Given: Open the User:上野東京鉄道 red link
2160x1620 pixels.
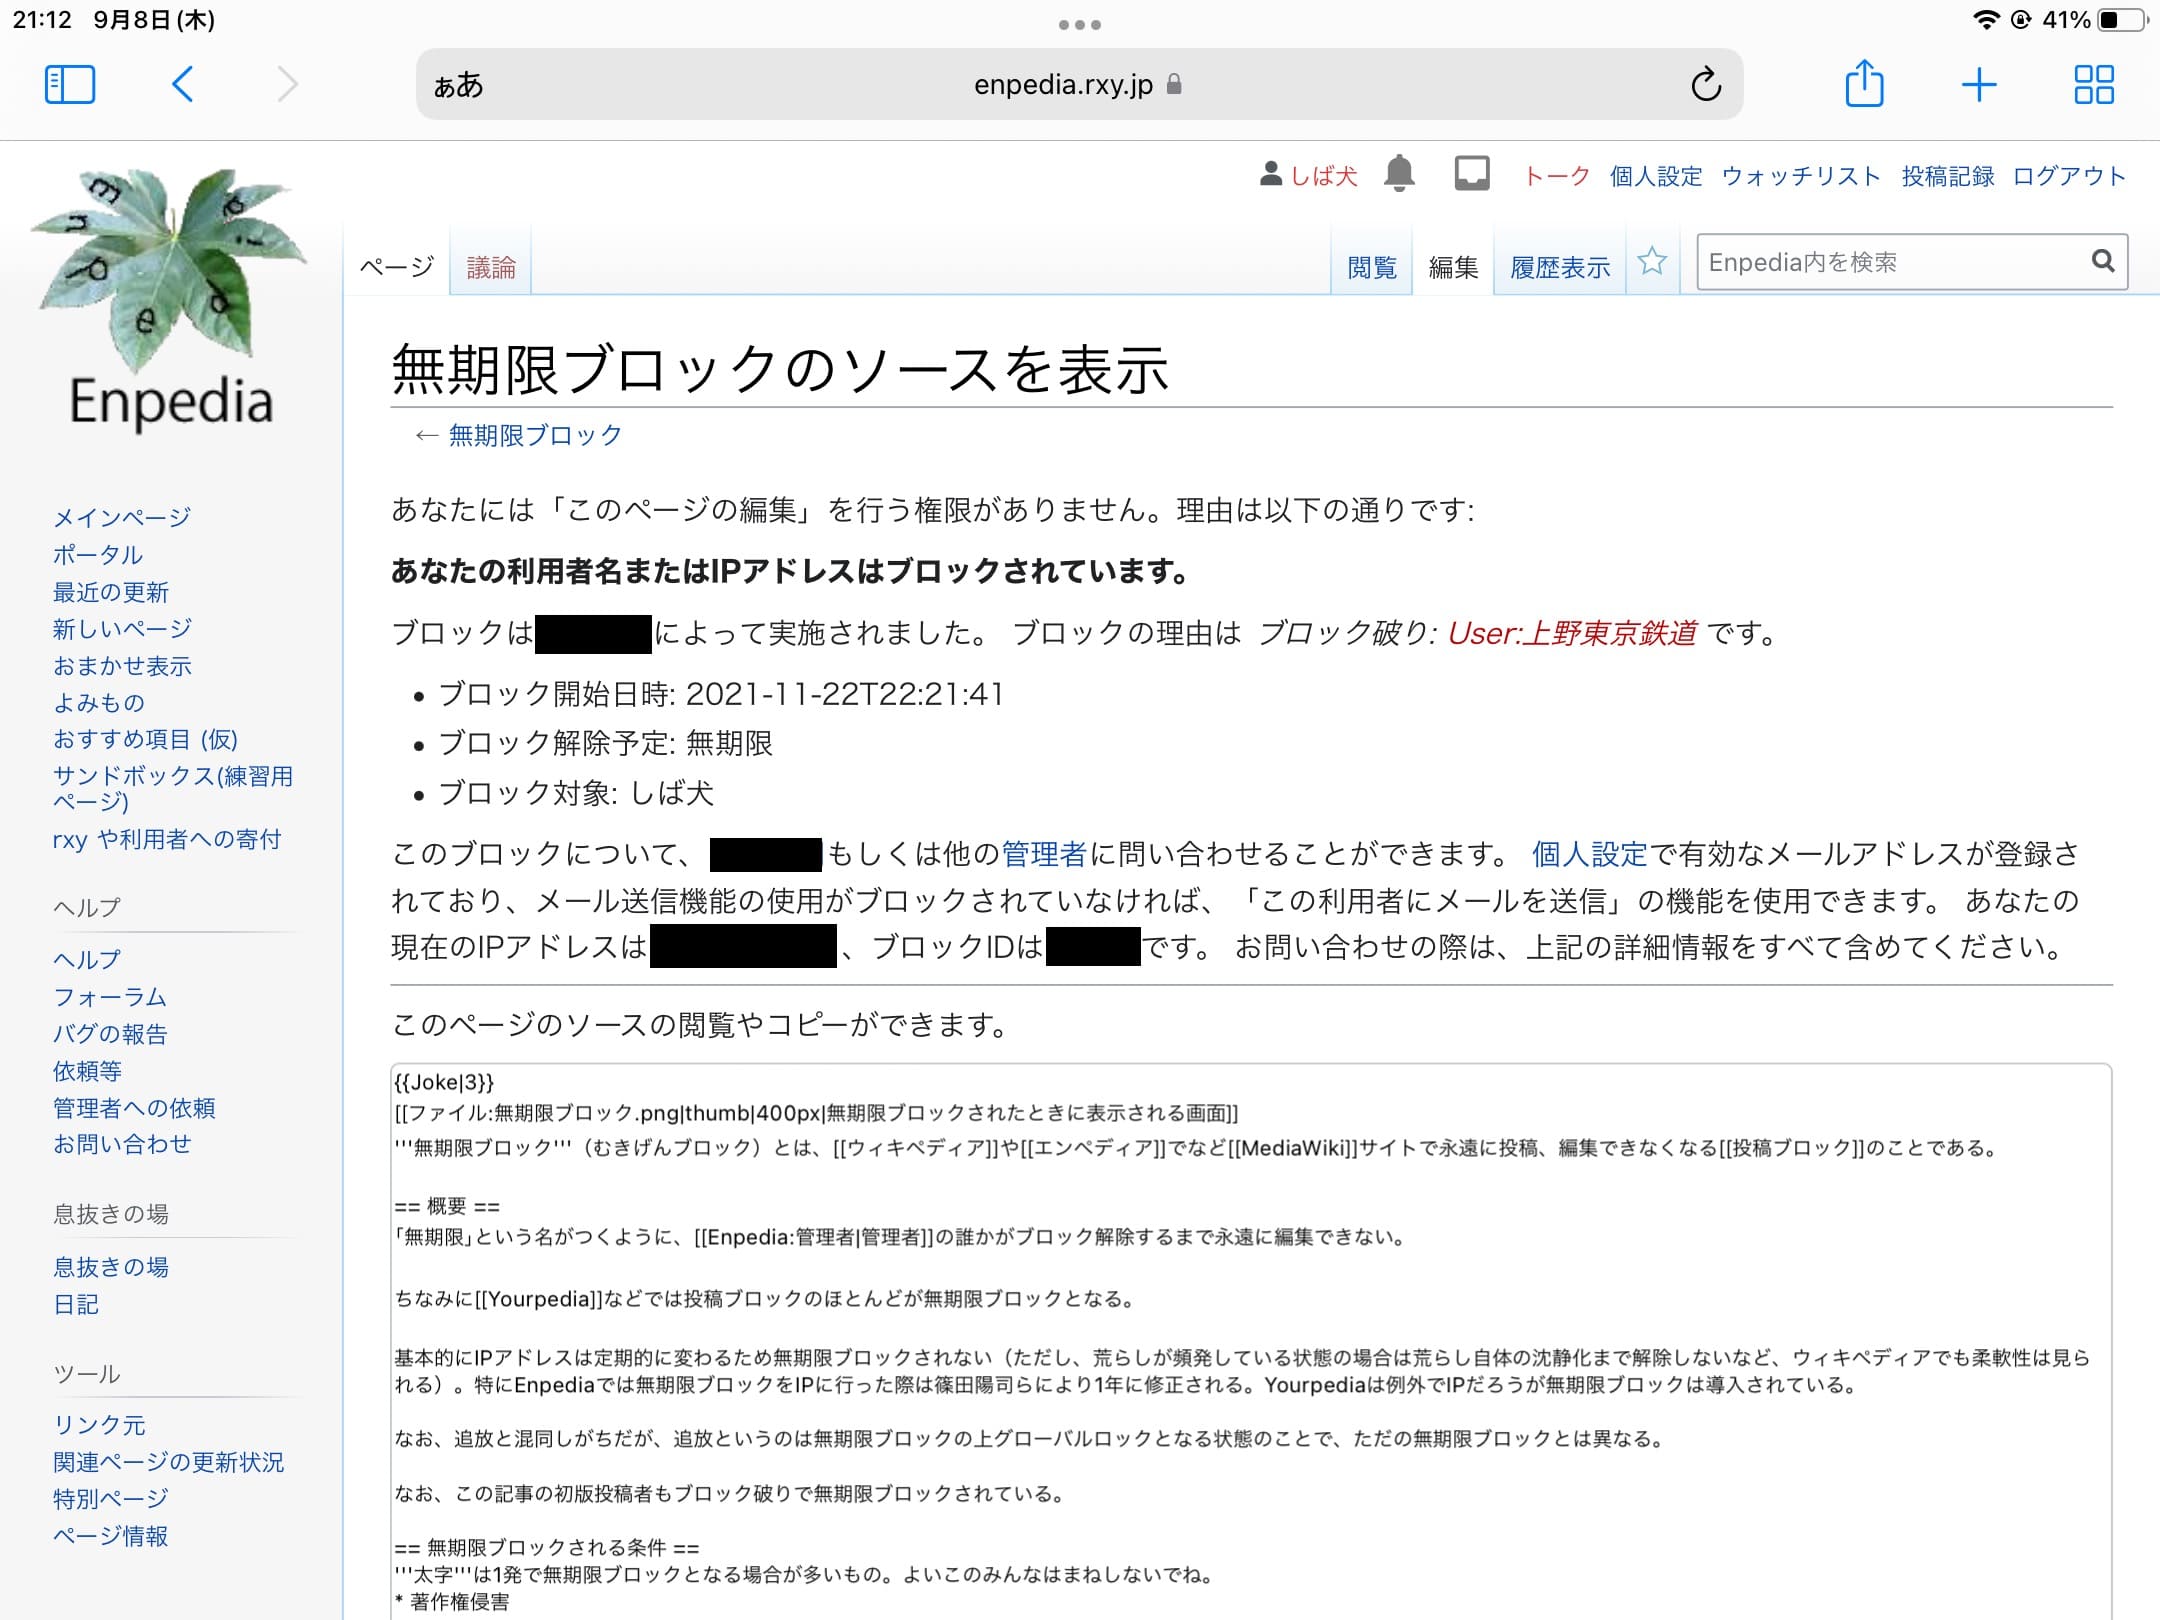Looking at the screenshot, I should coord(1571,633).
